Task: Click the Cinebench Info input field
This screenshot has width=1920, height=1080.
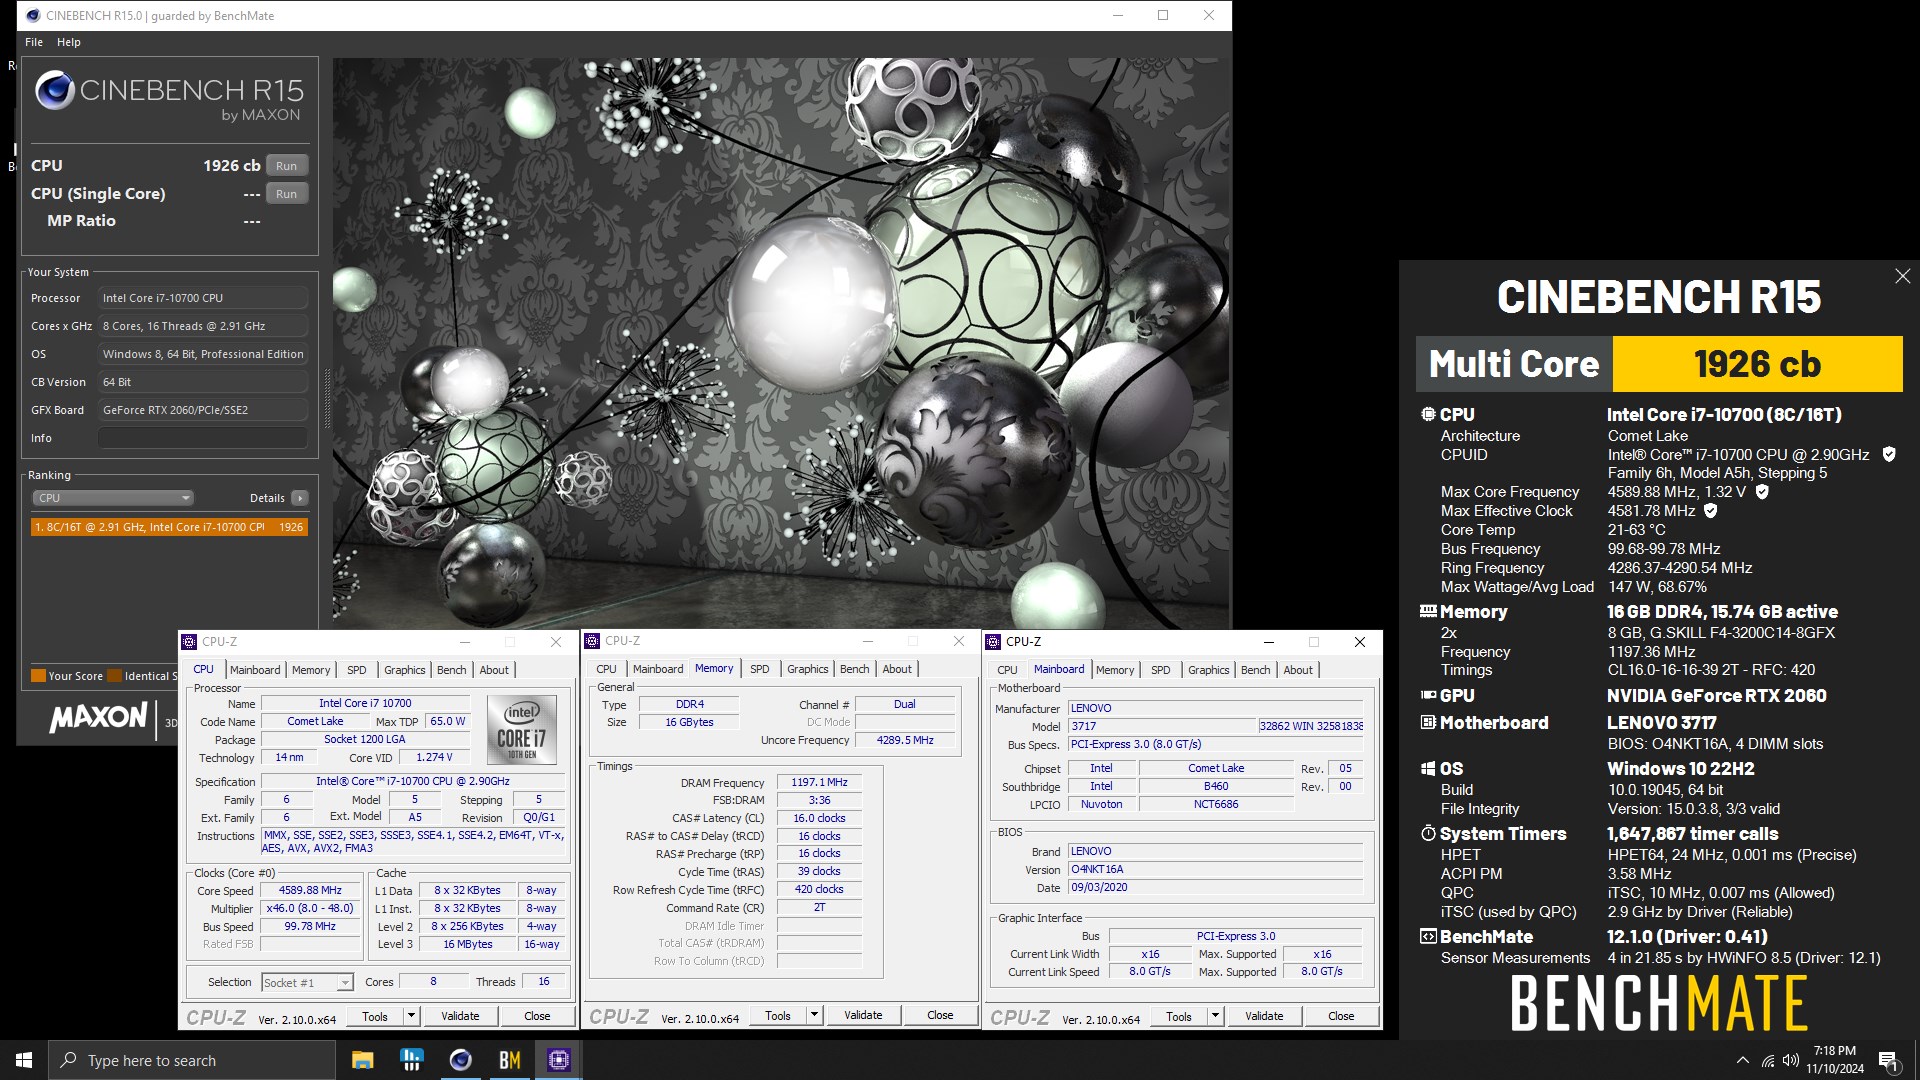Action: tap(203, 438)
